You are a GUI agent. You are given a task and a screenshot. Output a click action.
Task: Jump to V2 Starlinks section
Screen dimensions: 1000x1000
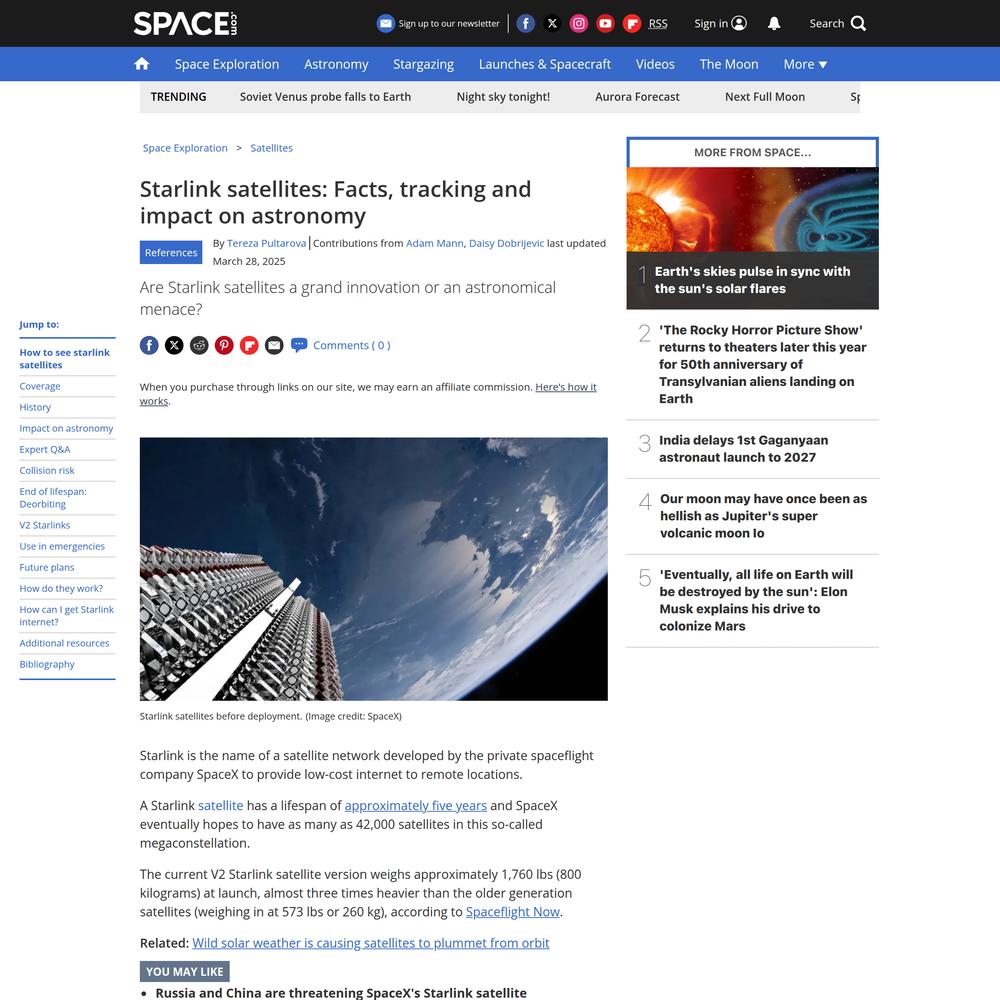pos(45,525)
